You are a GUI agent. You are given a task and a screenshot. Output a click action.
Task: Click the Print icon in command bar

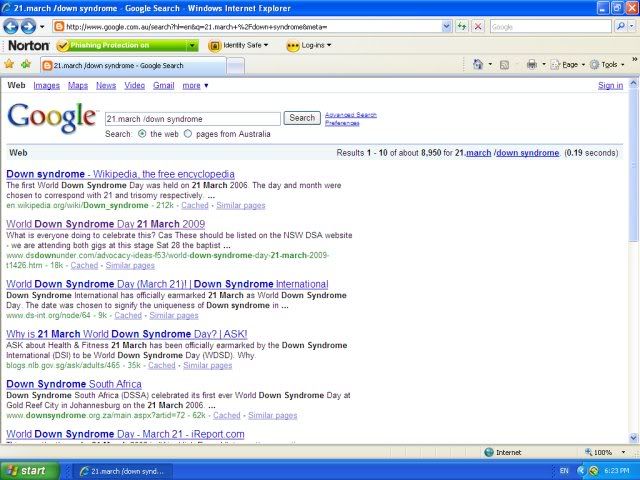click(x=532, y=64)
